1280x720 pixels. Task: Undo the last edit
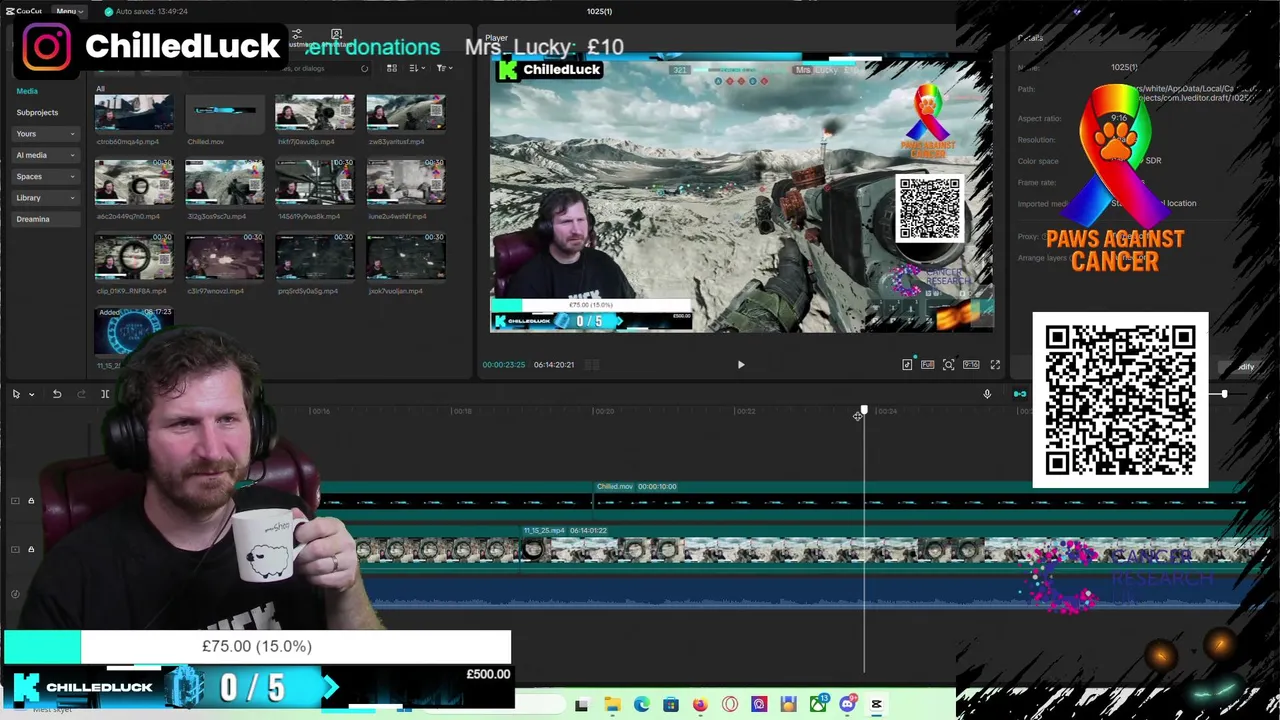click(x=57, y=394)
